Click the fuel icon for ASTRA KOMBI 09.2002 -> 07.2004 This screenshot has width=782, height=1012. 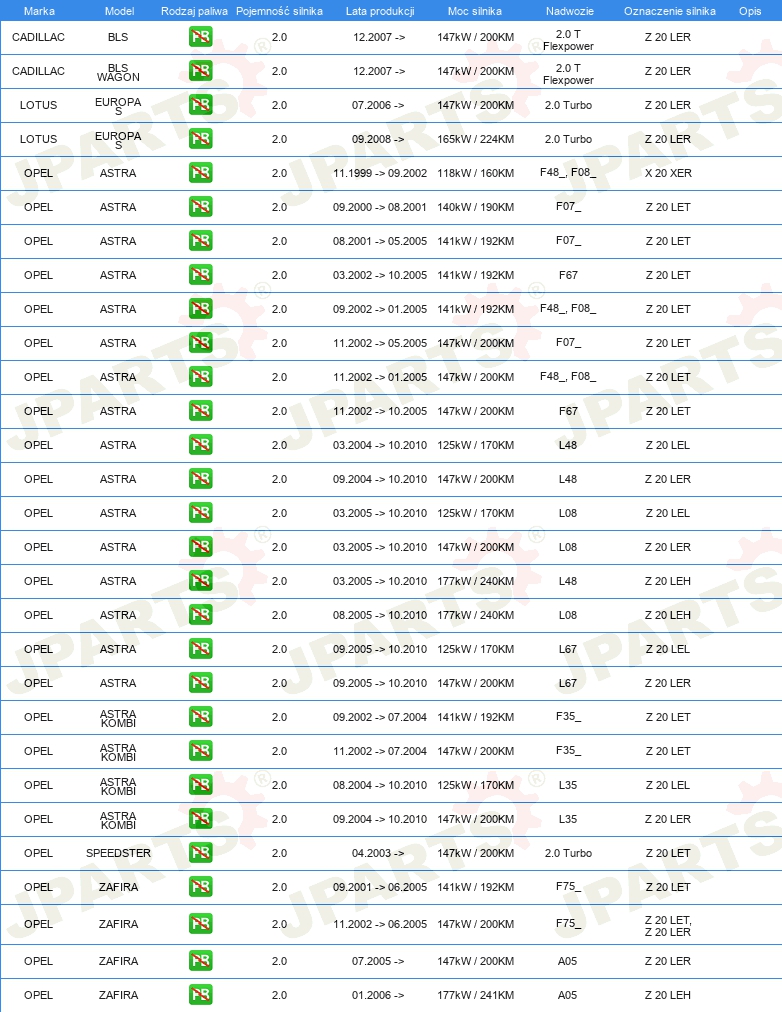point(201,716)
